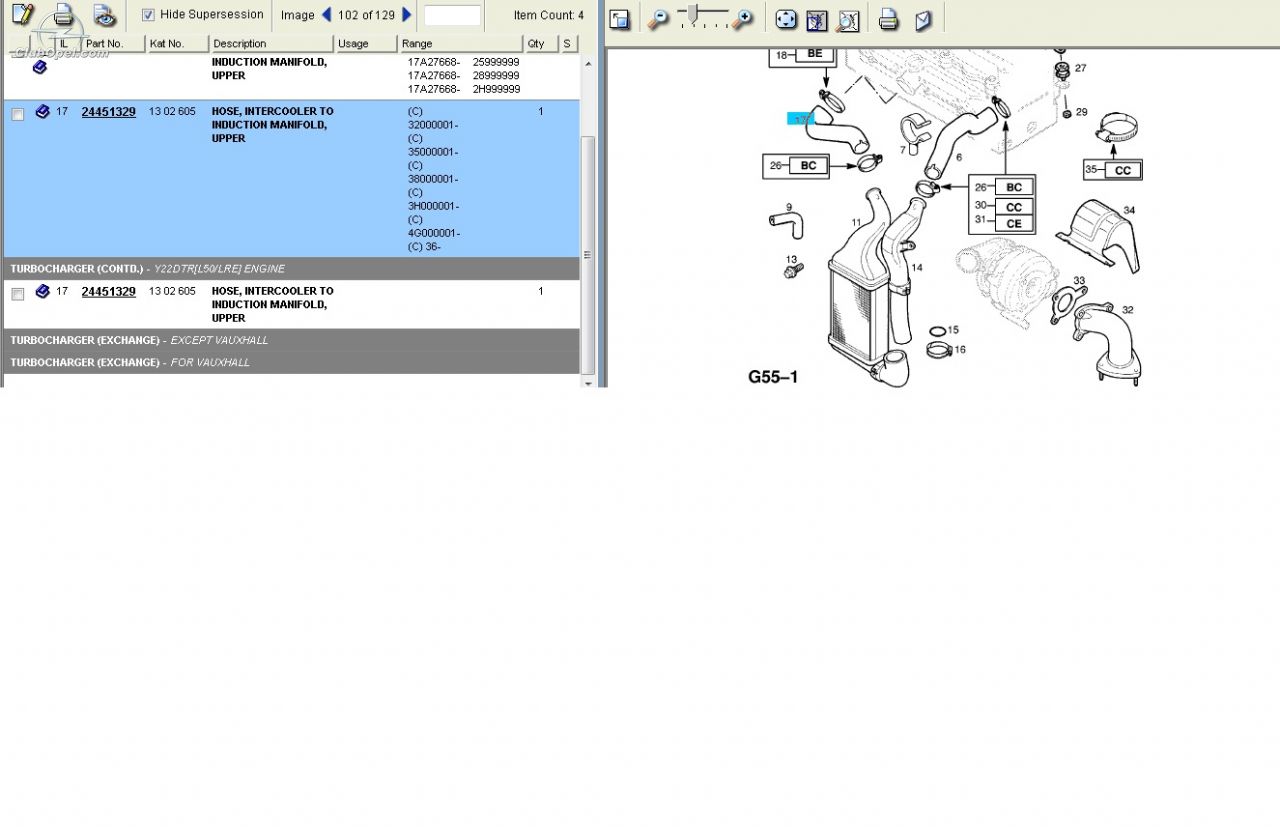Click callout number 9 on diagram
Screen dimensions: 1280x829
click(788, 207)
